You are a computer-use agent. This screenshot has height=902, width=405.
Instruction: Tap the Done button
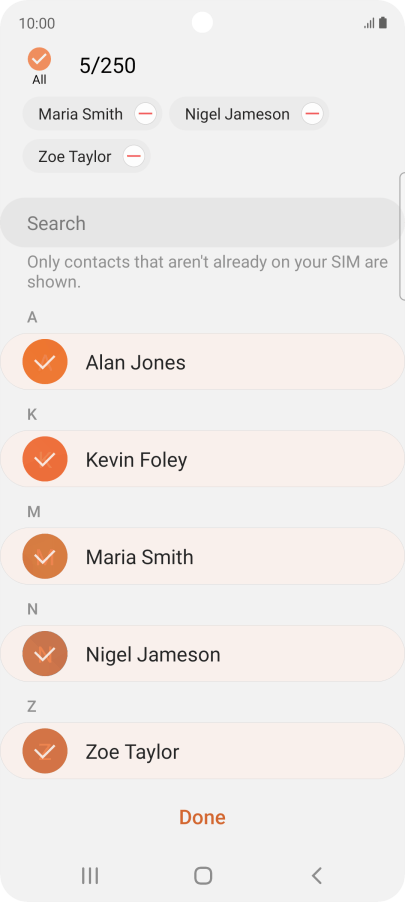coord(202,817)
